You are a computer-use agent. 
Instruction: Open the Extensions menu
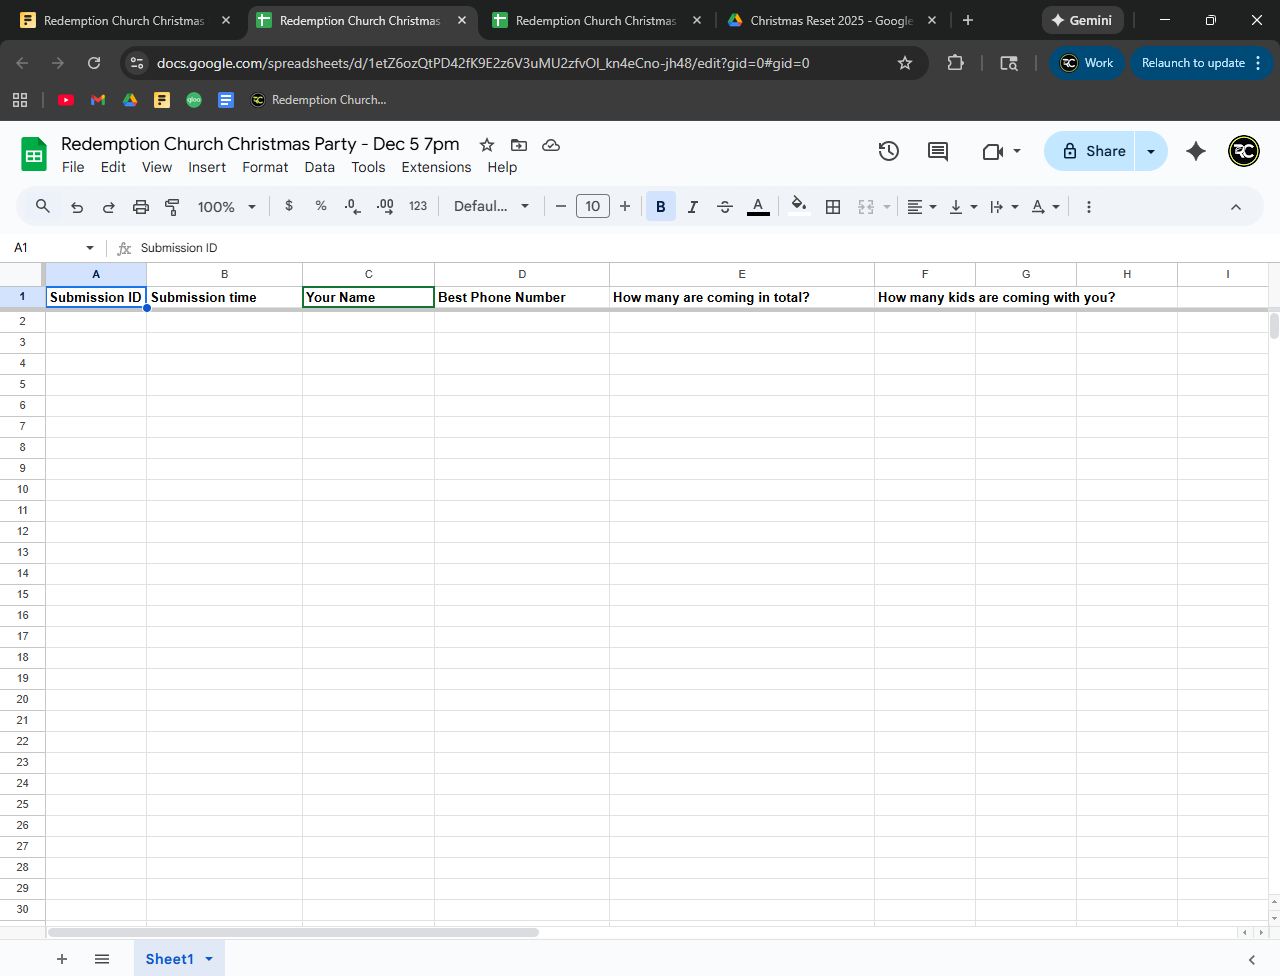point(436,167)
